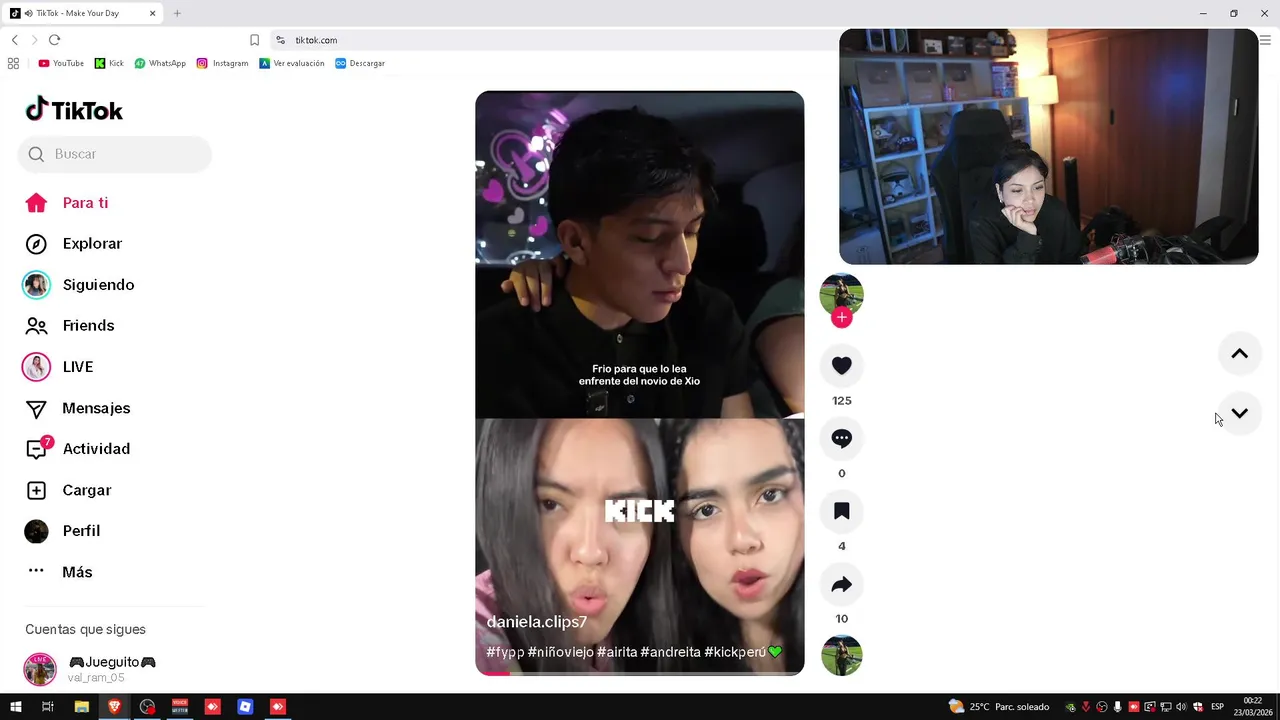Seek on the video progress bar
The width and height of the screenshot is (1280, 720).
tap(640, 673)
